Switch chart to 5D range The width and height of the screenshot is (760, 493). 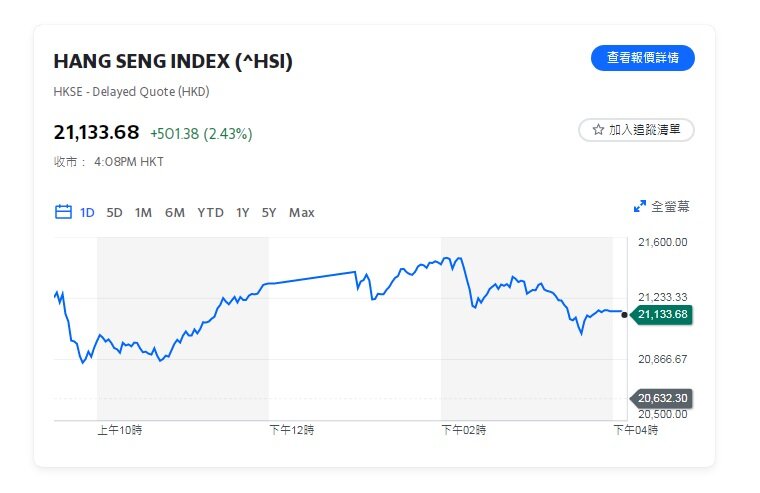coord(114,212)
